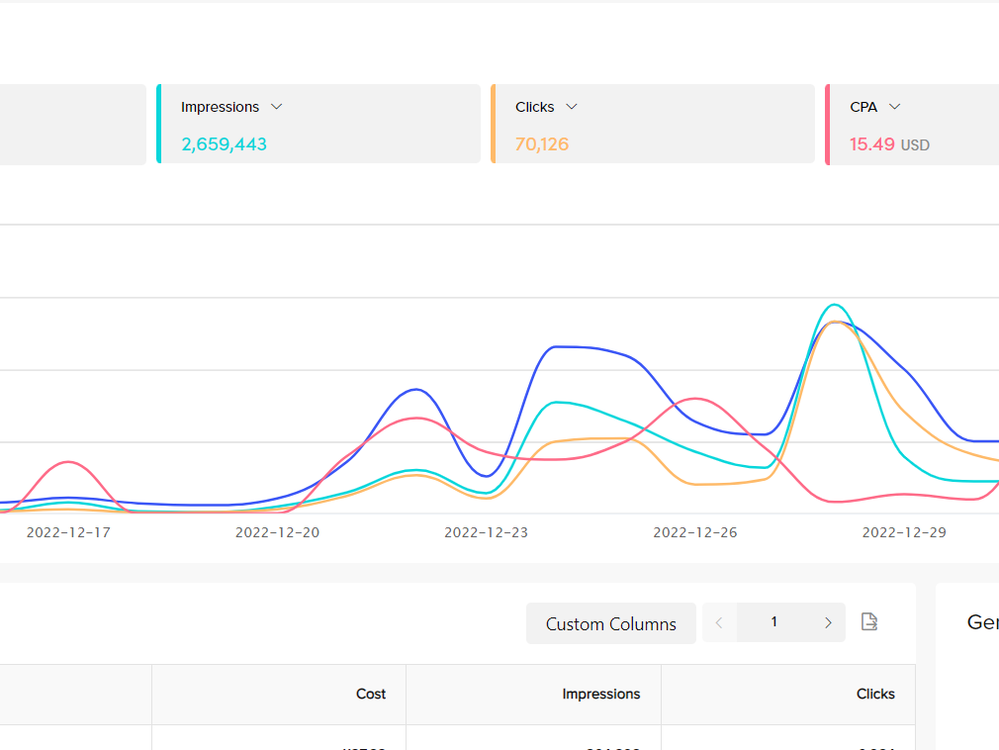Click the 15.49 USD CPA value
Screen dimensions: 999x750
tap(889, 144)
